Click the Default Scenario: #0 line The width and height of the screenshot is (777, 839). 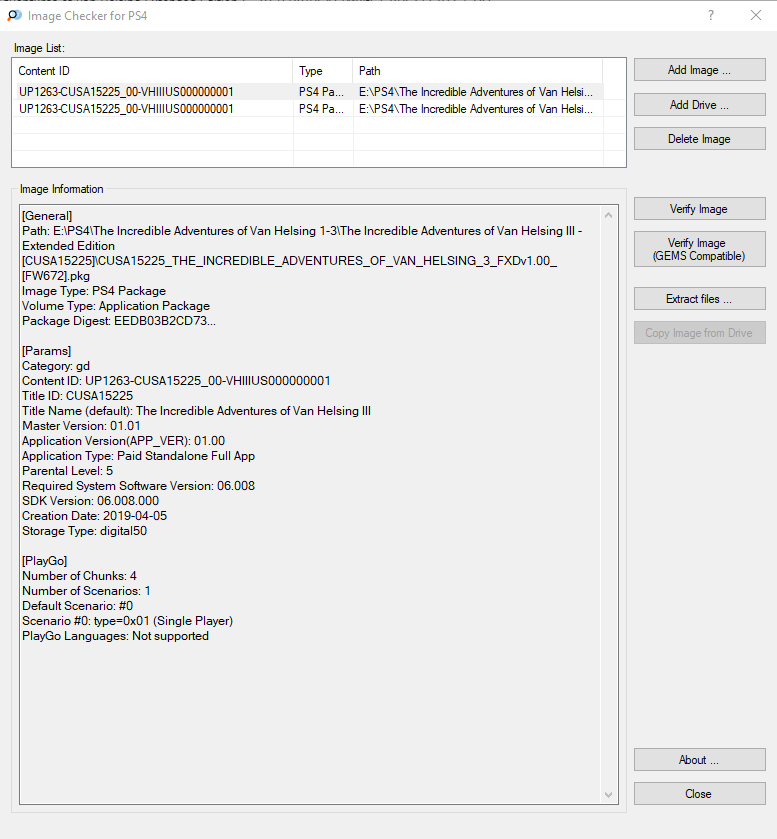click(78, 606)
